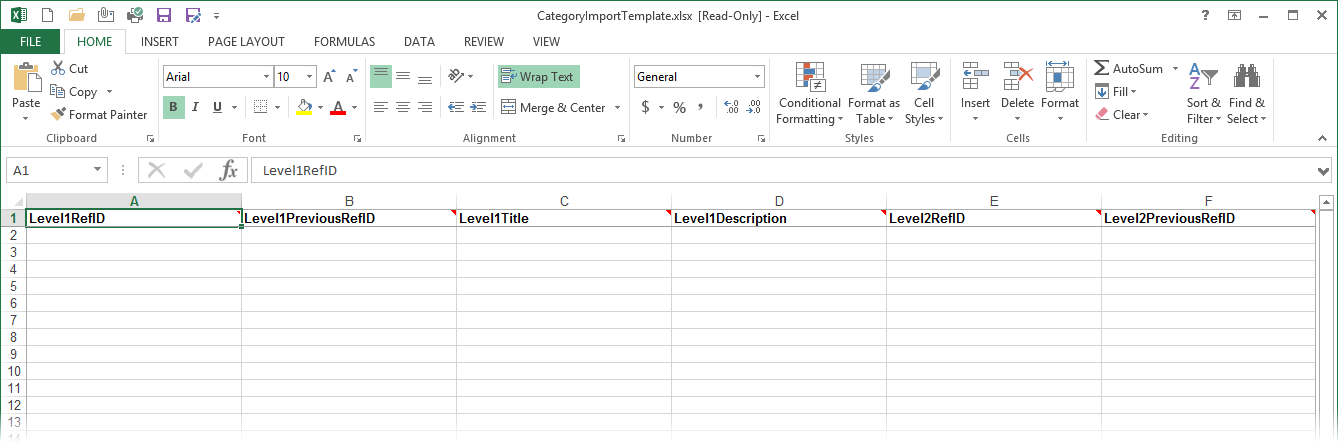The height and width of the screenshot is (443, 1338).
Task: Apply the yellow Fill Color swatch
Action: [x=304, y=107]
